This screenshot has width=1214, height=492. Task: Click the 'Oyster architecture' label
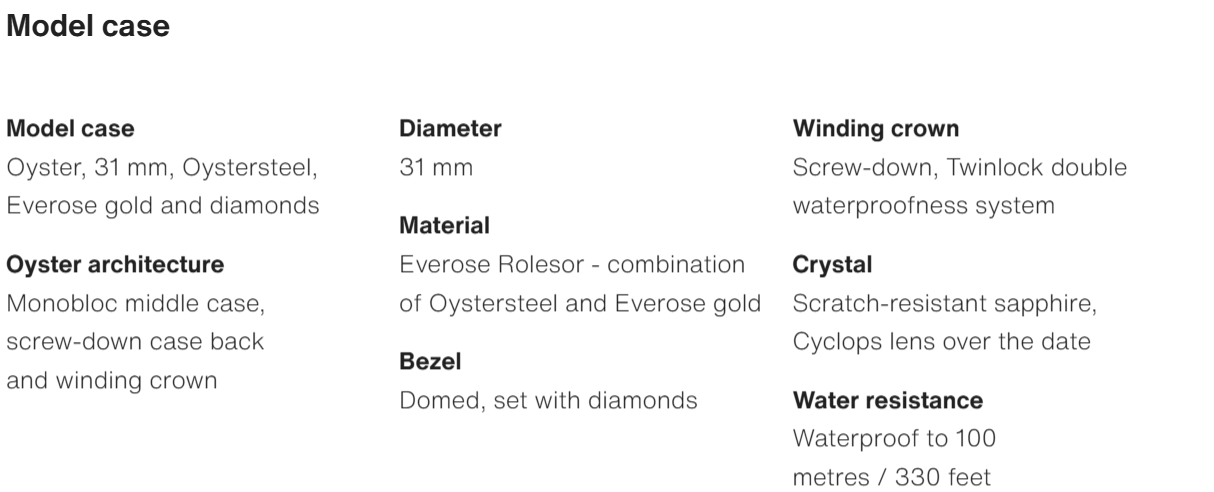click(115, 265)
